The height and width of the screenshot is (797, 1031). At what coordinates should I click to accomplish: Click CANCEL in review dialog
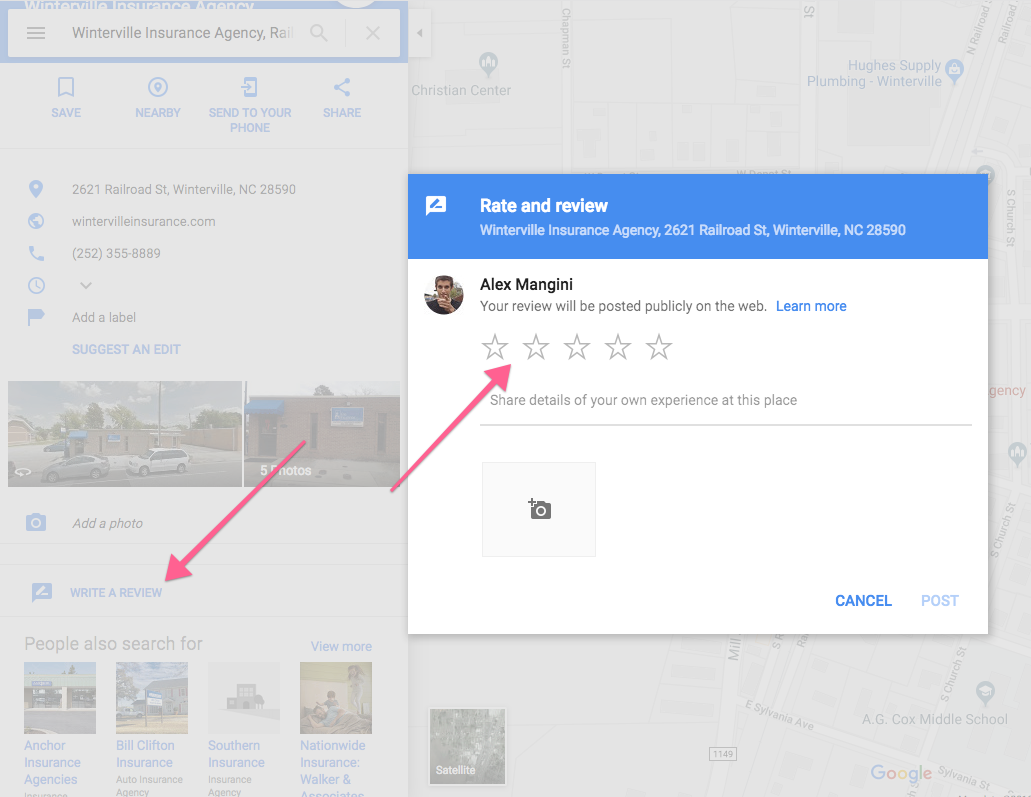[x=863, y=601]
